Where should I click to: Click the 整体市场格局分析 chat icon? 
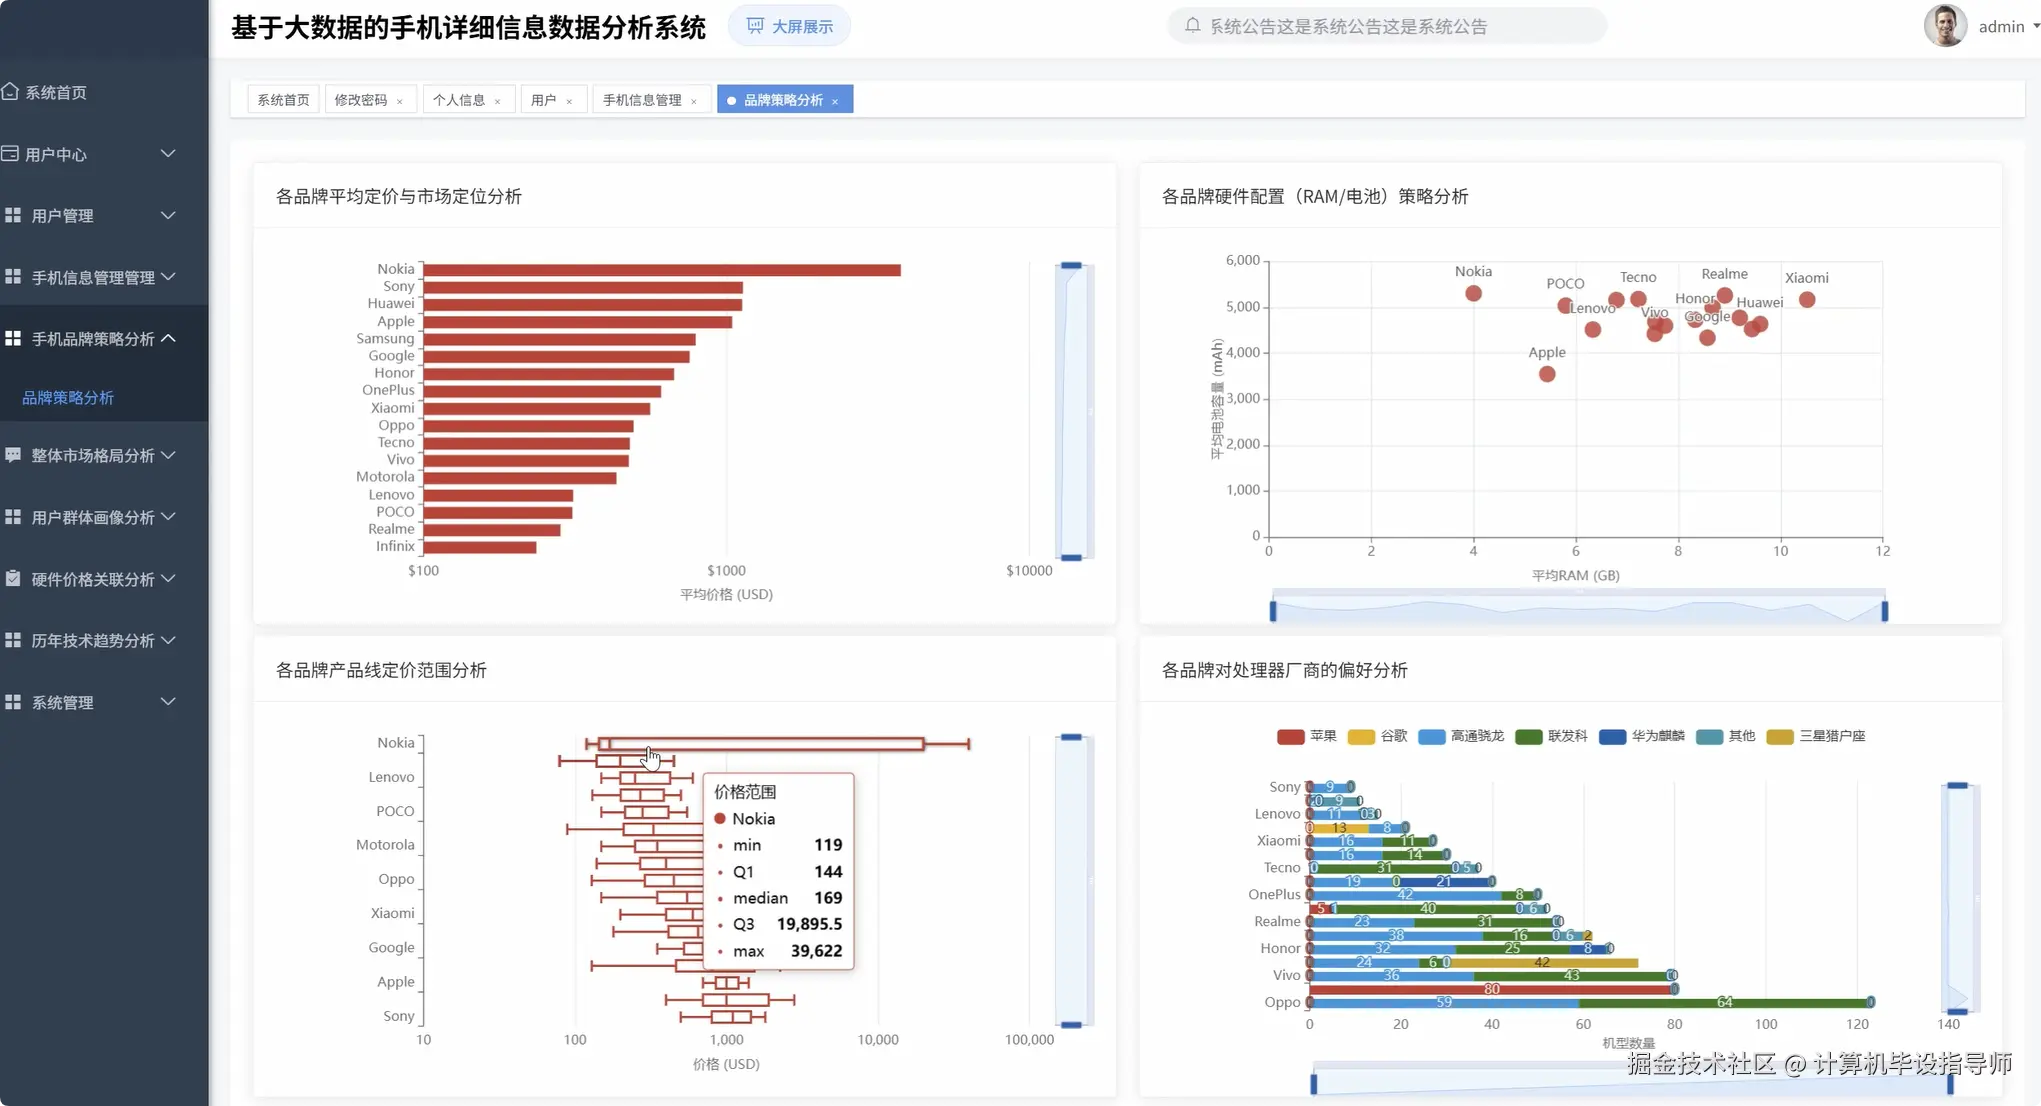click(x=13, y=455)
